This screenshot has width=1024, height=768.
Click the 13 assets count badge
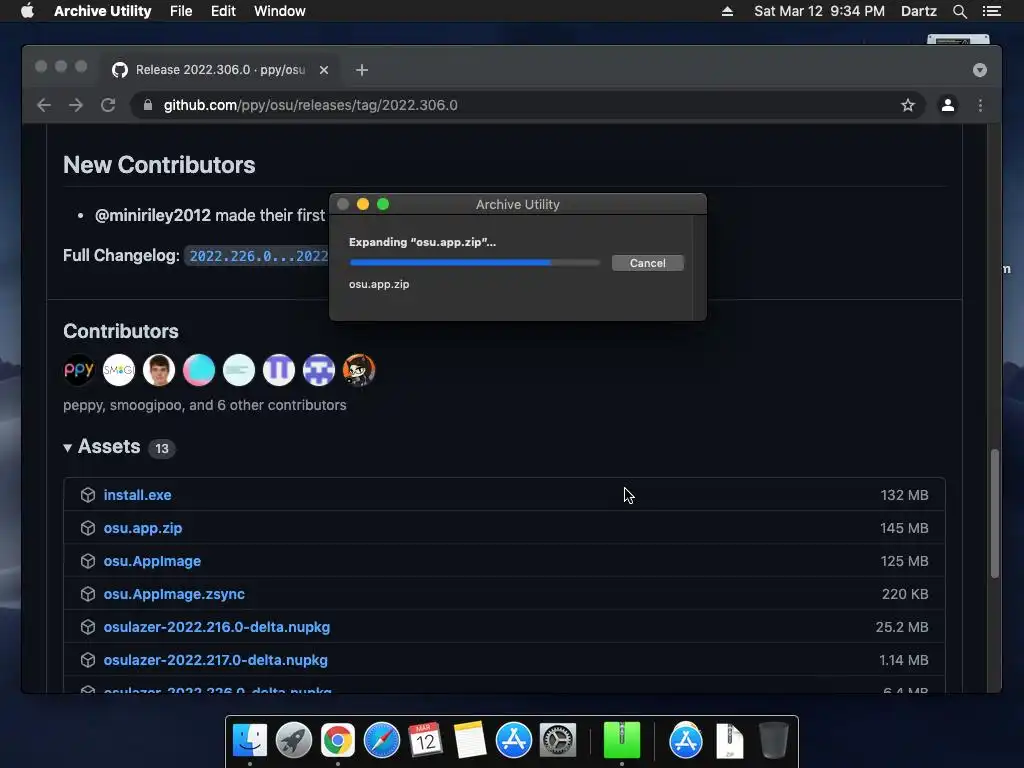tap(161, 449)
